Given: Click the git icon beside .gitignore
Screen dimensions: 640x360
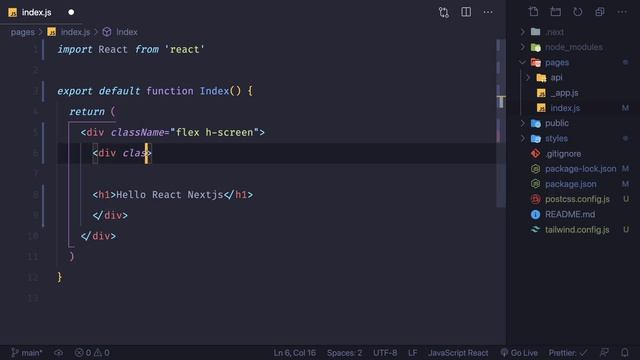Looking at the screenshot, I should click(x=536, y=154).
